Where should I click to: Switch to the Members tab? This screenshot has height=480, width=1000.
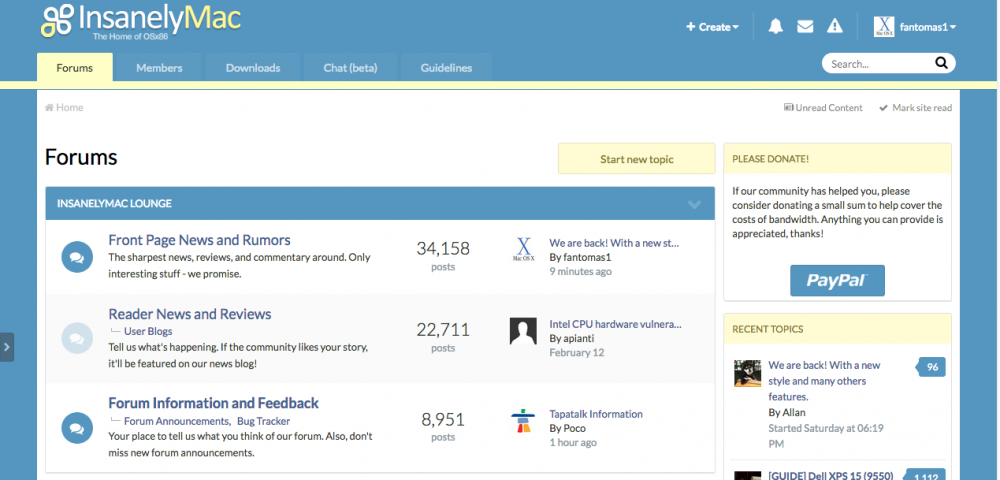coord(159,68)
